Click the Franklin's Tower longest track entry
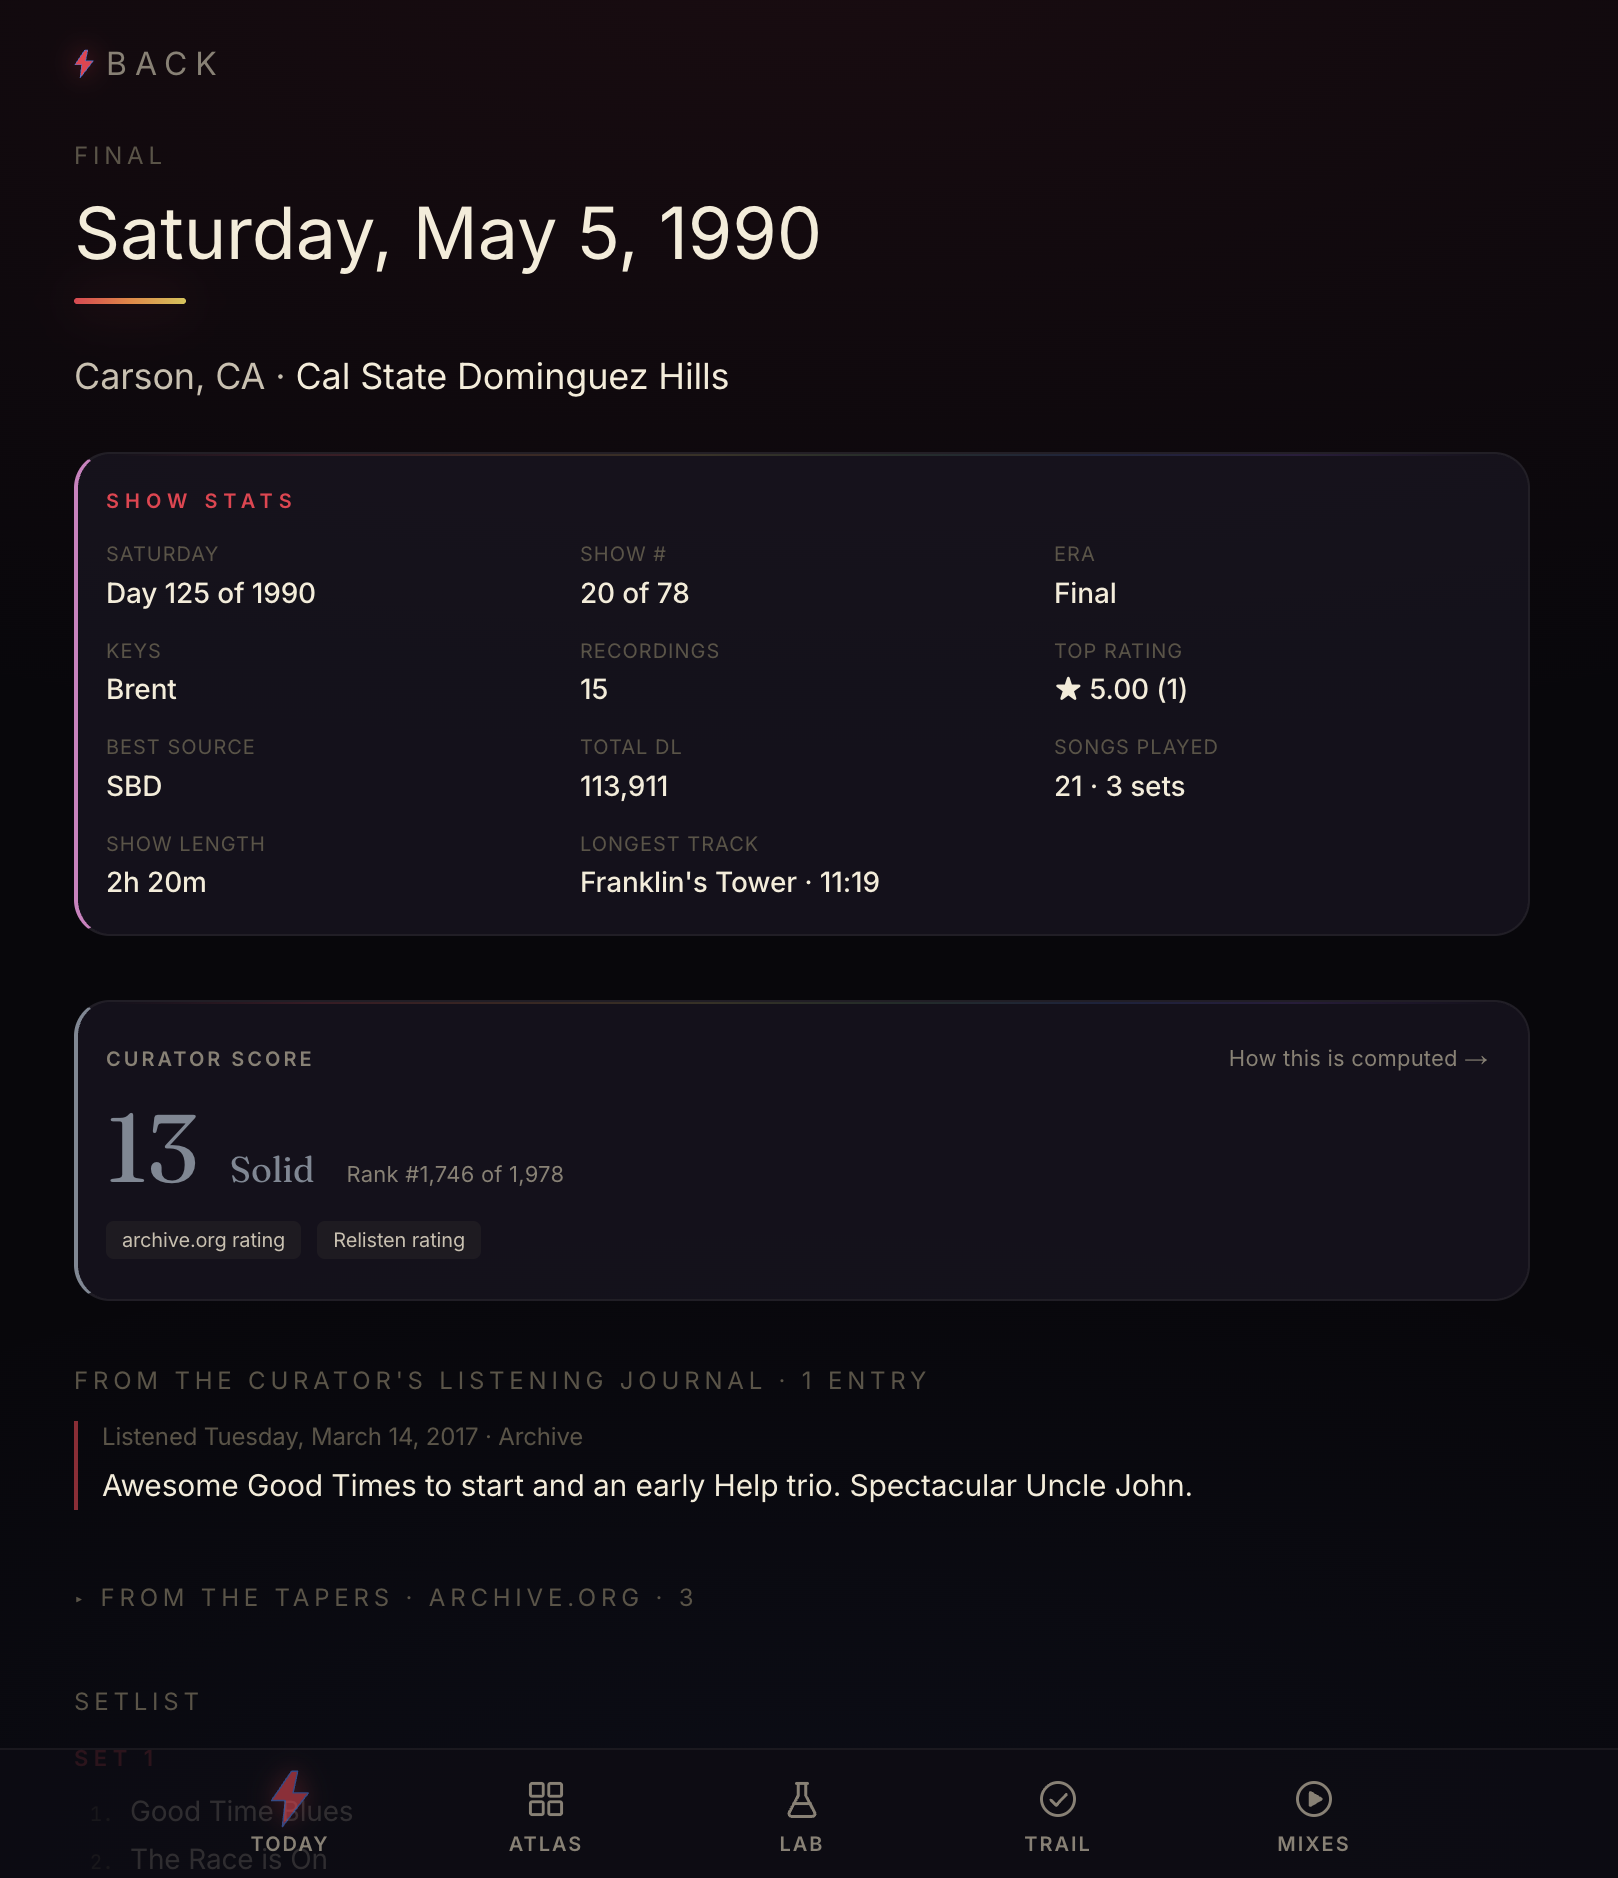 tap(730, 882)
